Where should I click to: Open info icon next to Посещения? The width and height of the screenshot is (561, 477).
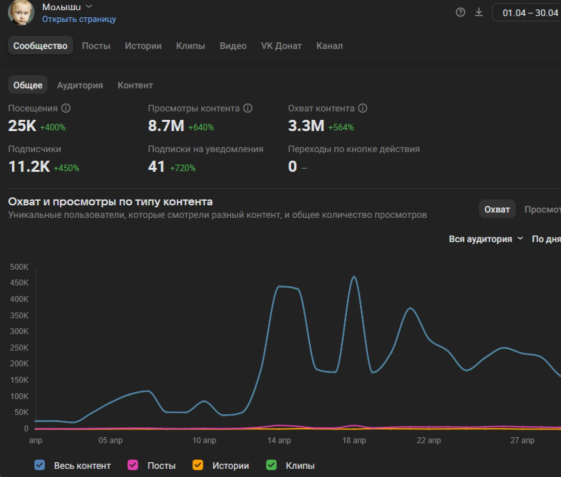(x=66, y=108)
